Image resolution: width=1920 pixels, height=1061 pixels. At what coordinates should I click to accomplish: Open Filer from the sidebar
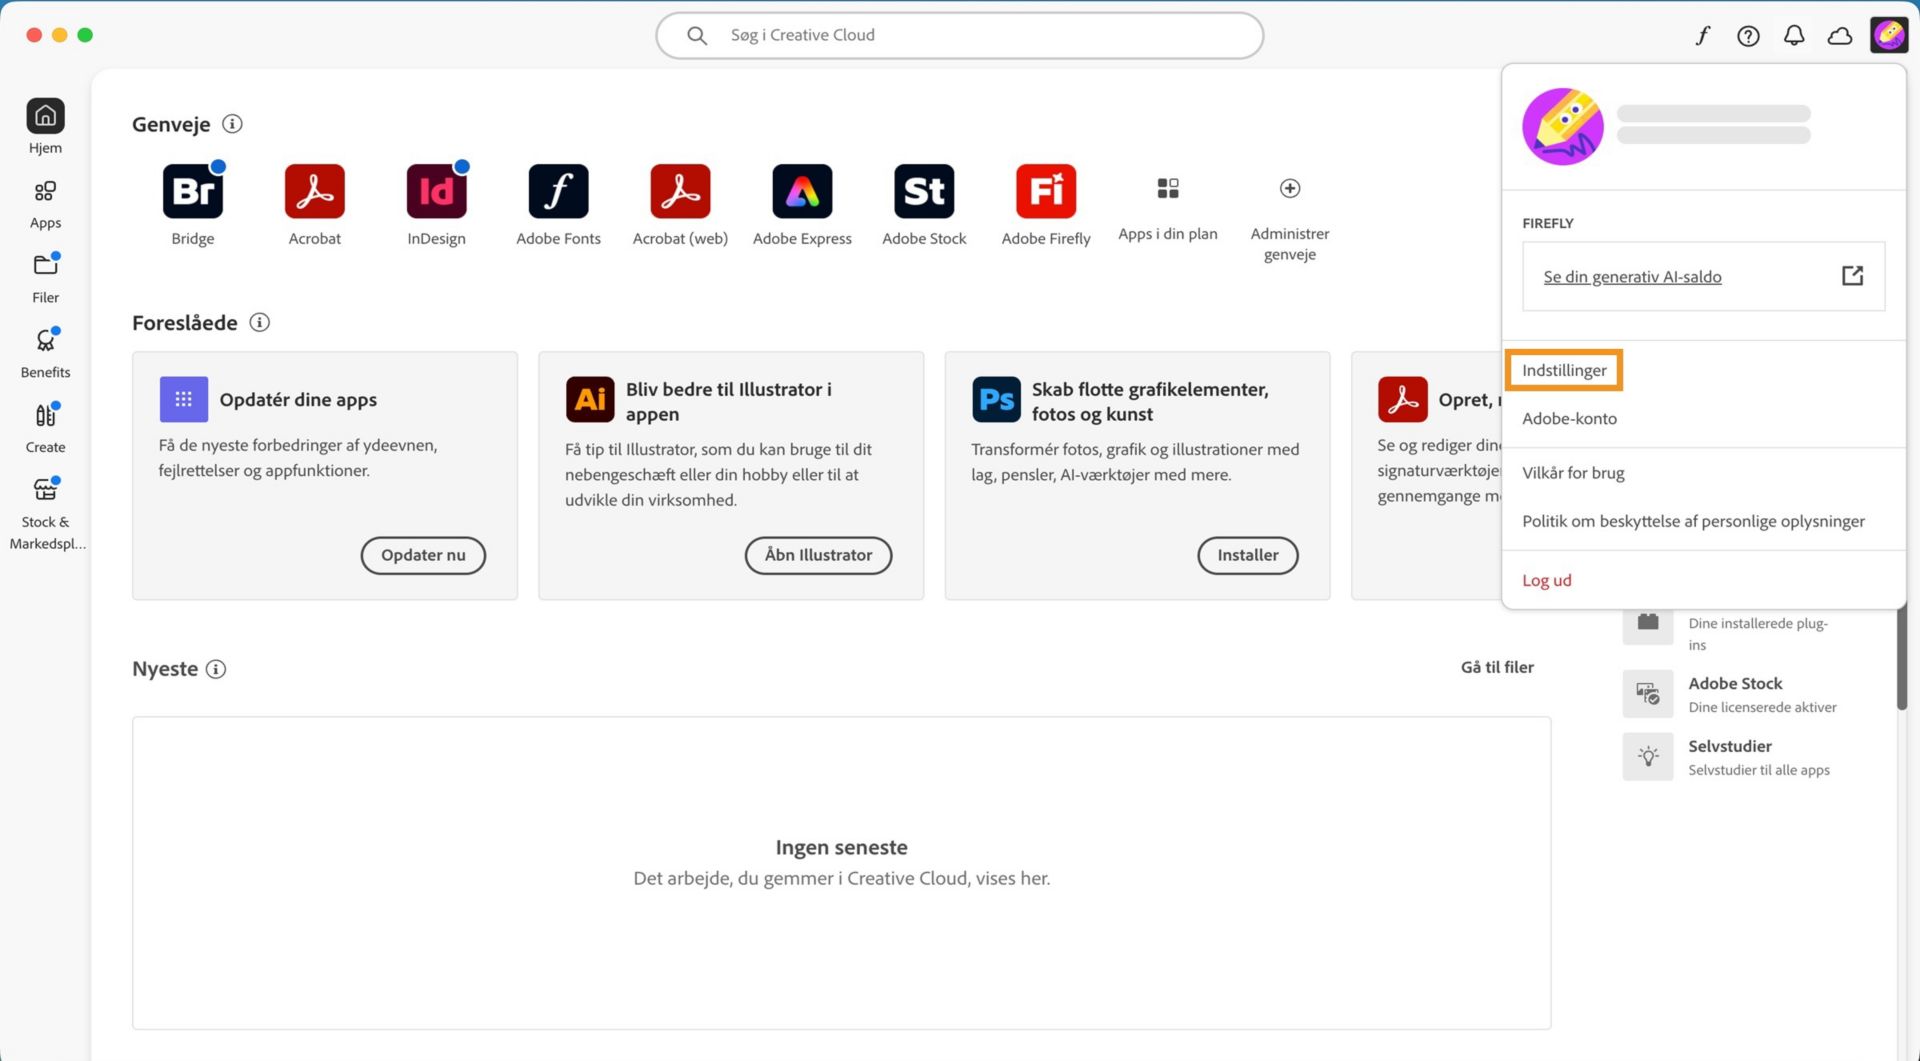click(x=45, y=275)
